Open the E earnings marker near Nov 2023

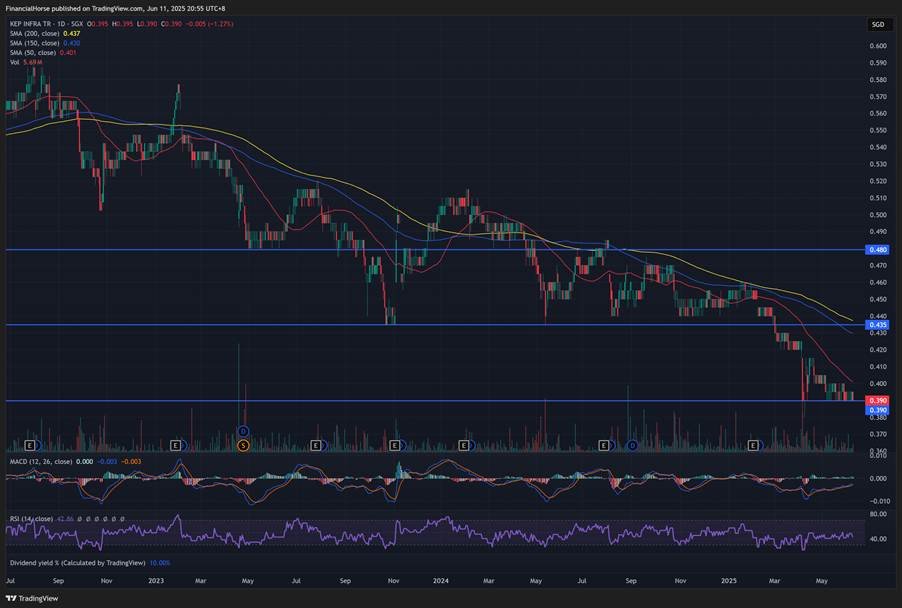pyautogui.click(x=394, y=445)
